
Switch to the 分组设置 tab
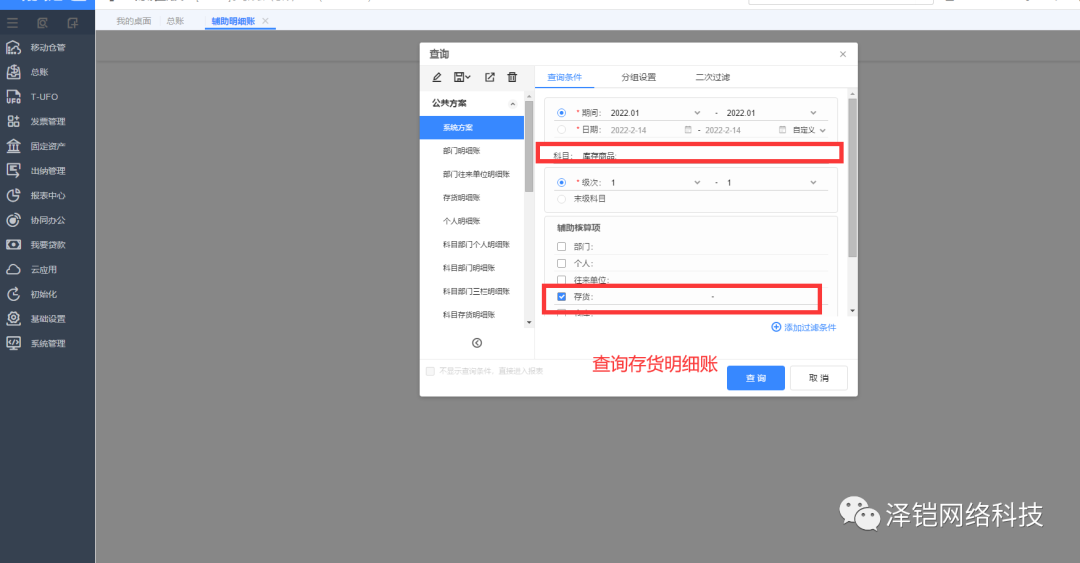(638, 77)
